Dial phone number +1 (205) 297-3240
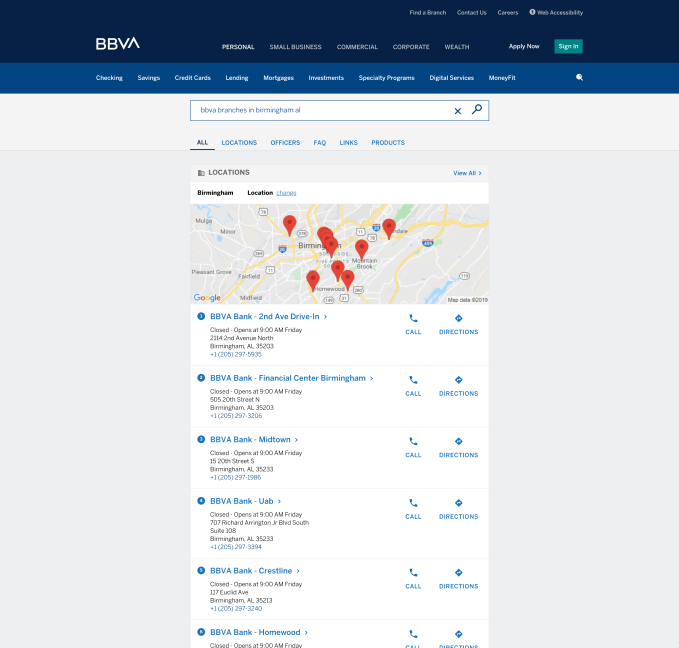Screen dimensions: 679x648 236,609
